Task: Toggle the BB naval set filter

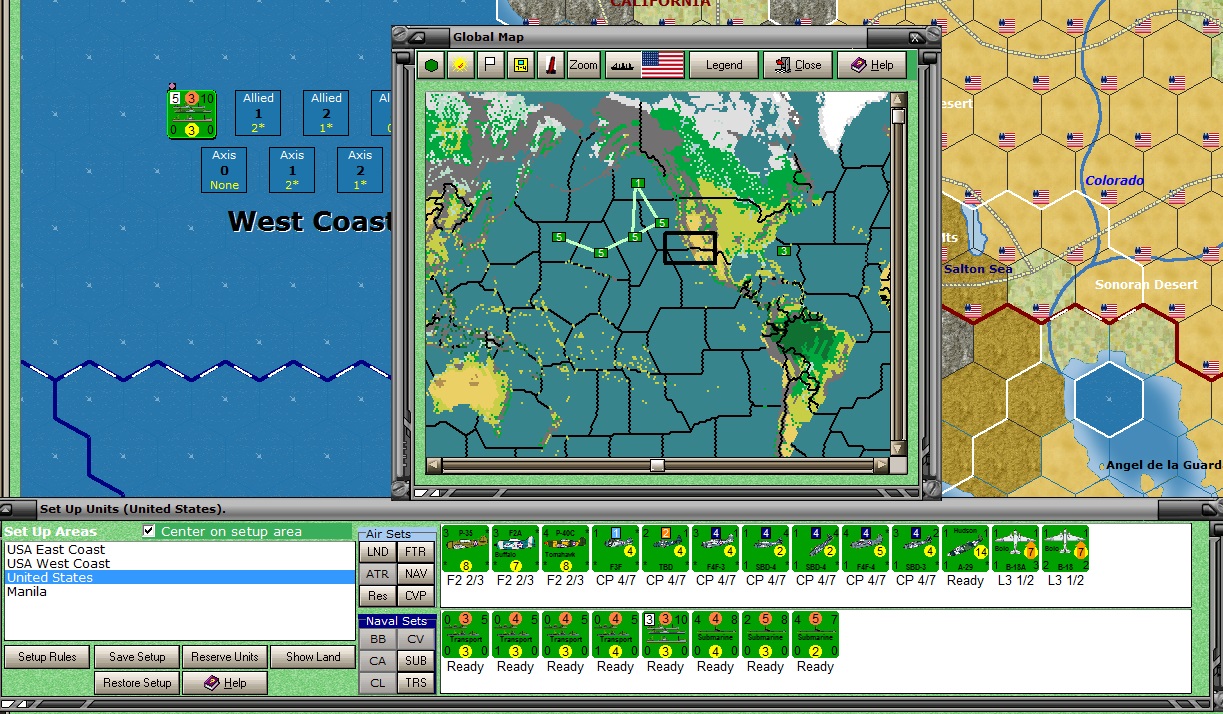Action: tap(378, 638)
